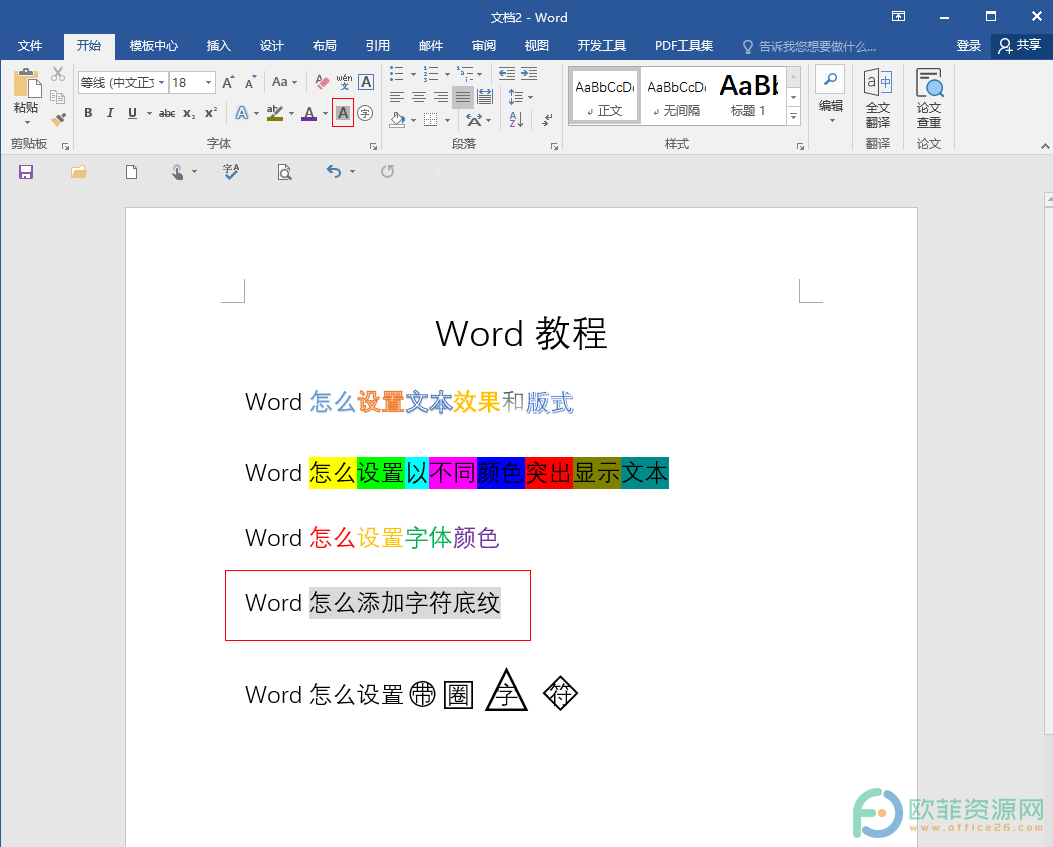The width and height of the screenshot is (1053, 847).
Task: Open the 文件 tab
Action: (x=30, y=46)
